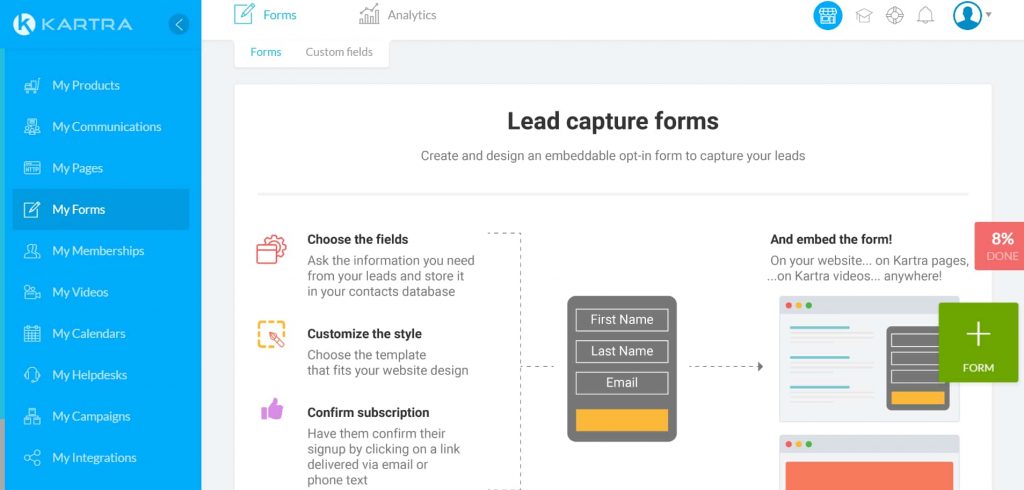Go to My Communications in sidebar
Image resolution: width=1024 pixels, height=490 pixels.
(x=106, y=127)
